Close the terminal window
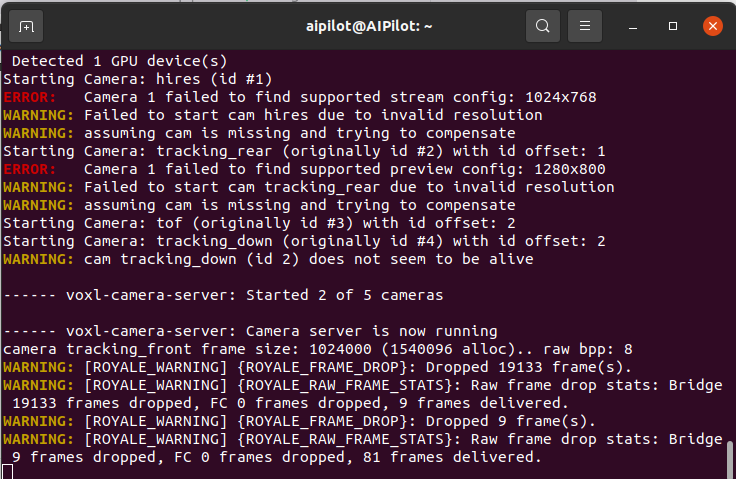This screenshot has width=736, height=479. pos(713,26)
